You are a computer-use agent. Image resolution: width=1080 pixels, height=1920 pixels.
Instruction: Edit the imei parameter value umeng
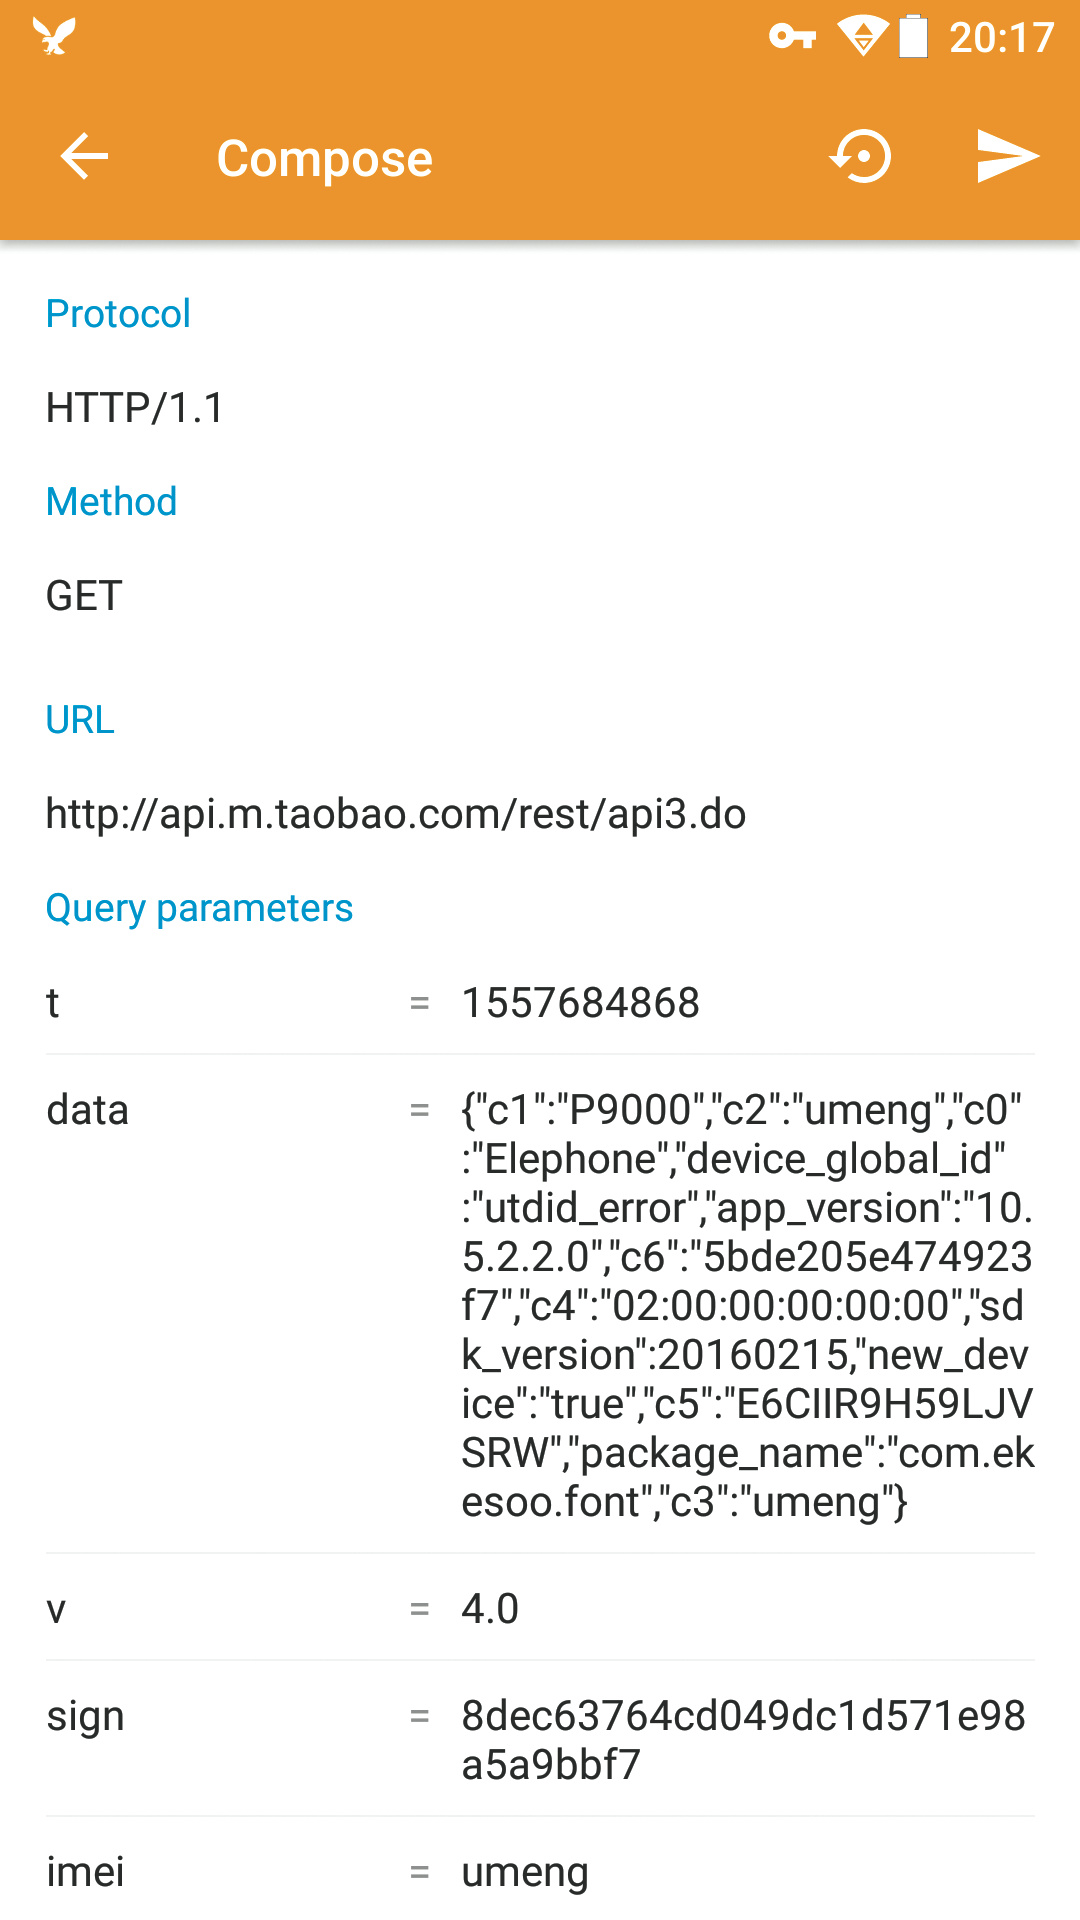point(525,1872)
